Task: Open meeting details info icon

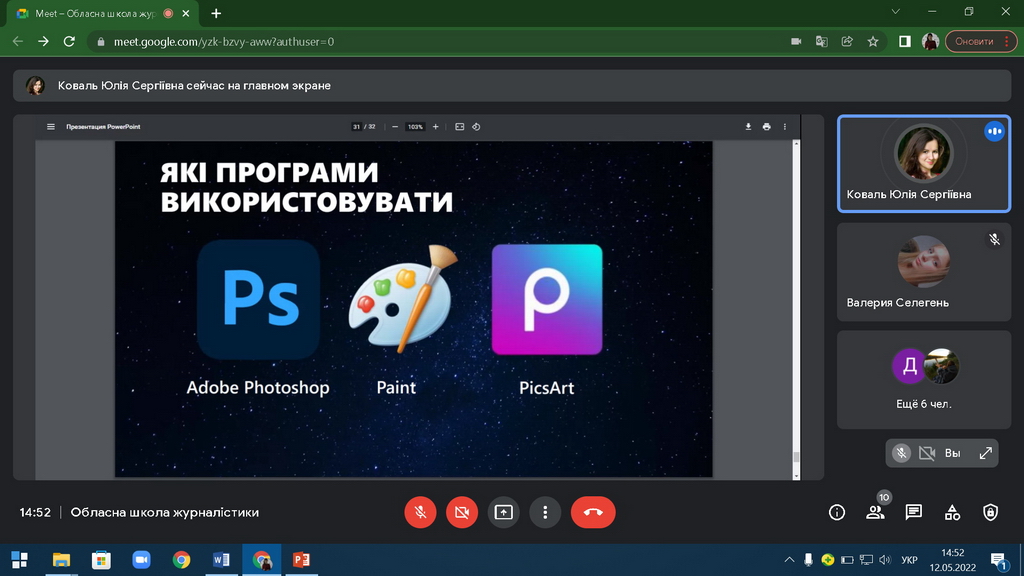Action: pyautogui.click(x=837, y=513)
